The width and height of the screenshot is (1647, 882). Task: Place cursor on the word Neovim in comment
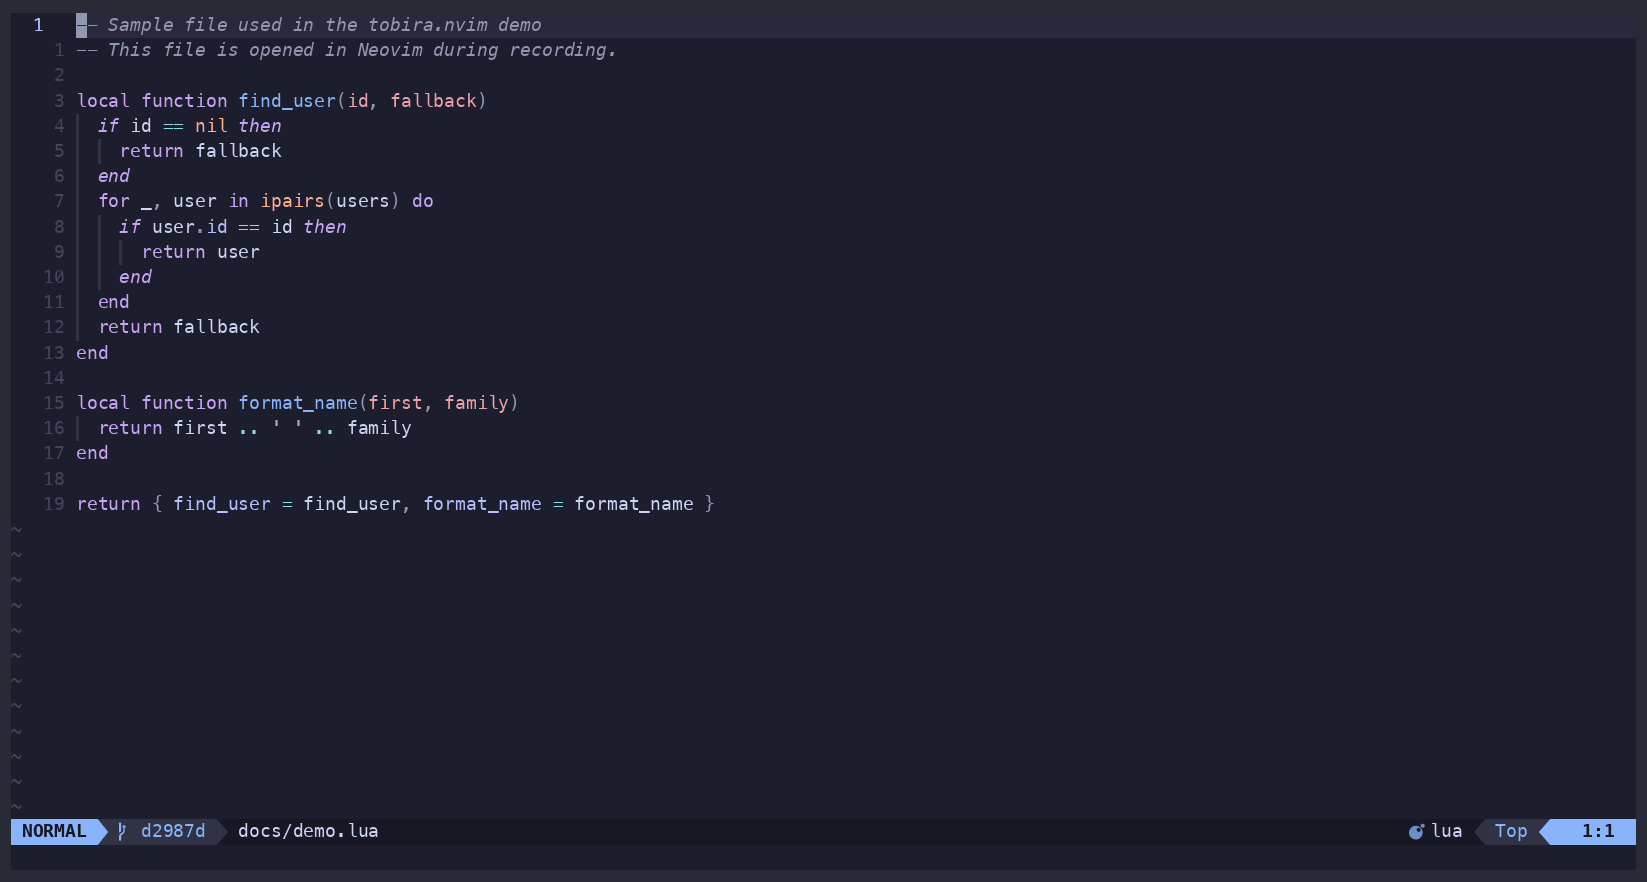click(390, 50)
